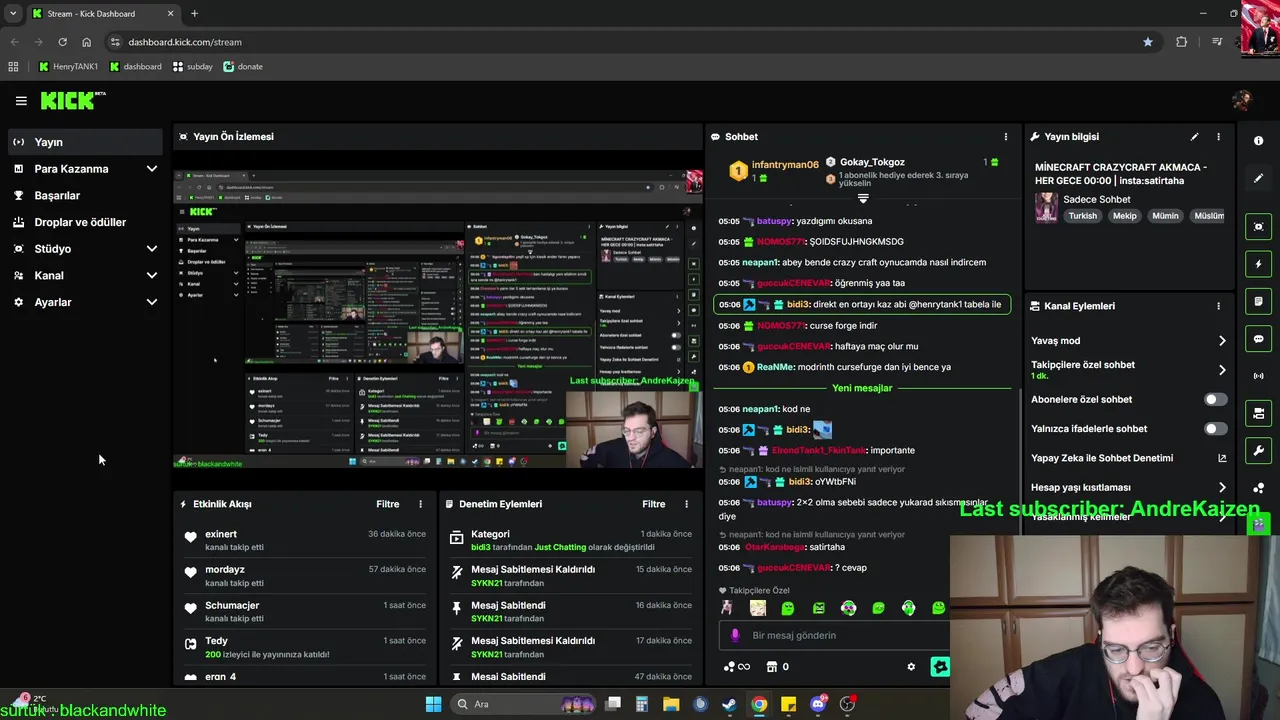Open the donate bookmark
This screenshot has width=1280, height=720.
click(x=243, y=67)
